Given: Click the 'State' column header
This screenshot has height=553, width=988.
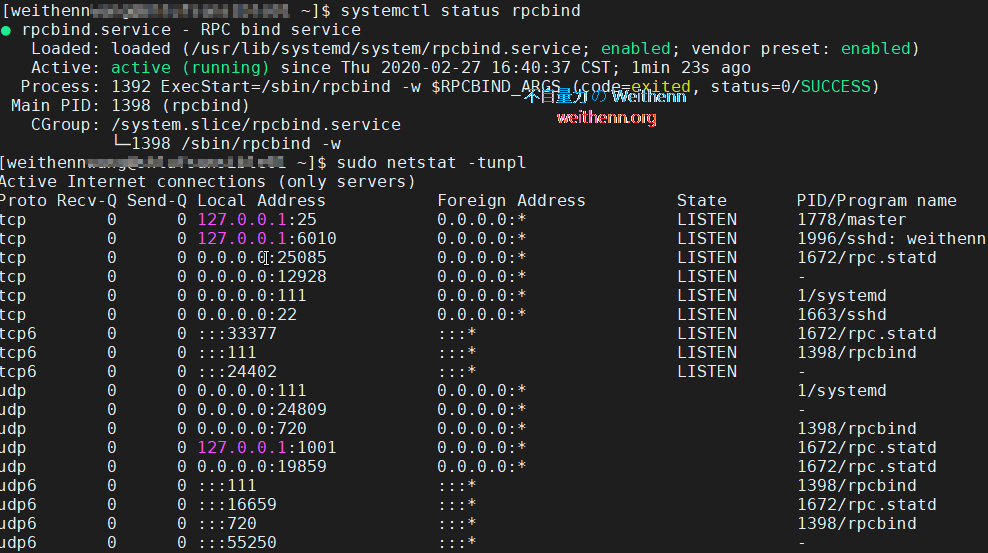Looking at the screenshot, I should pos(702,200).
